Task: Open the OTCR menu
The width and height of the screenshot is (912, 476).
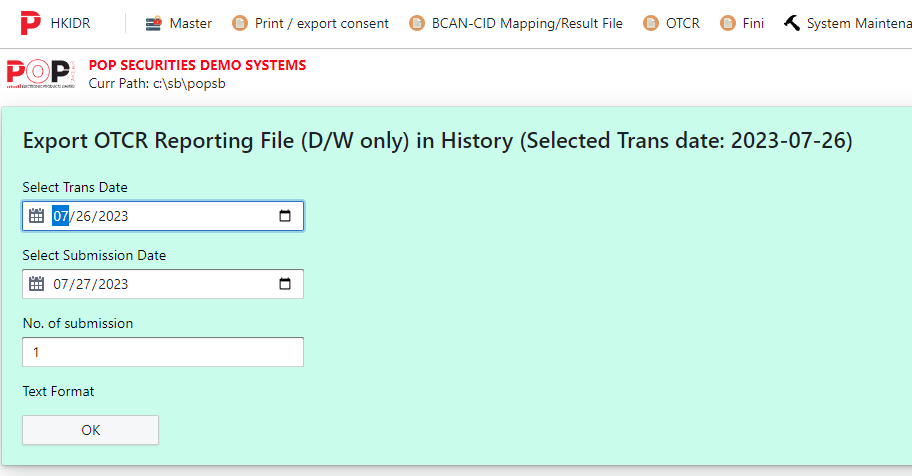Action: 671,23
